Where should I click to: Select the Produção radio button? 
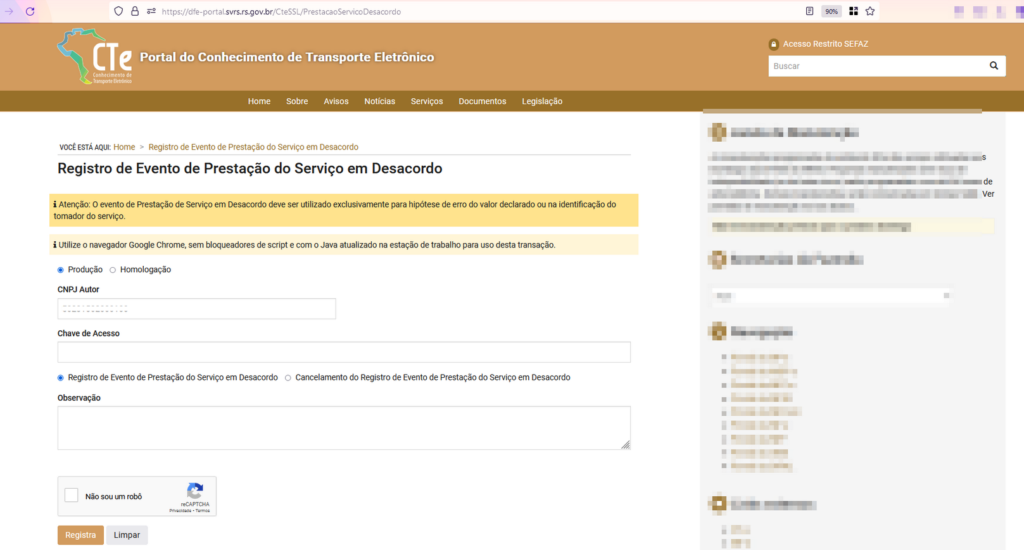pyautogui.click(x=61, y=269)
